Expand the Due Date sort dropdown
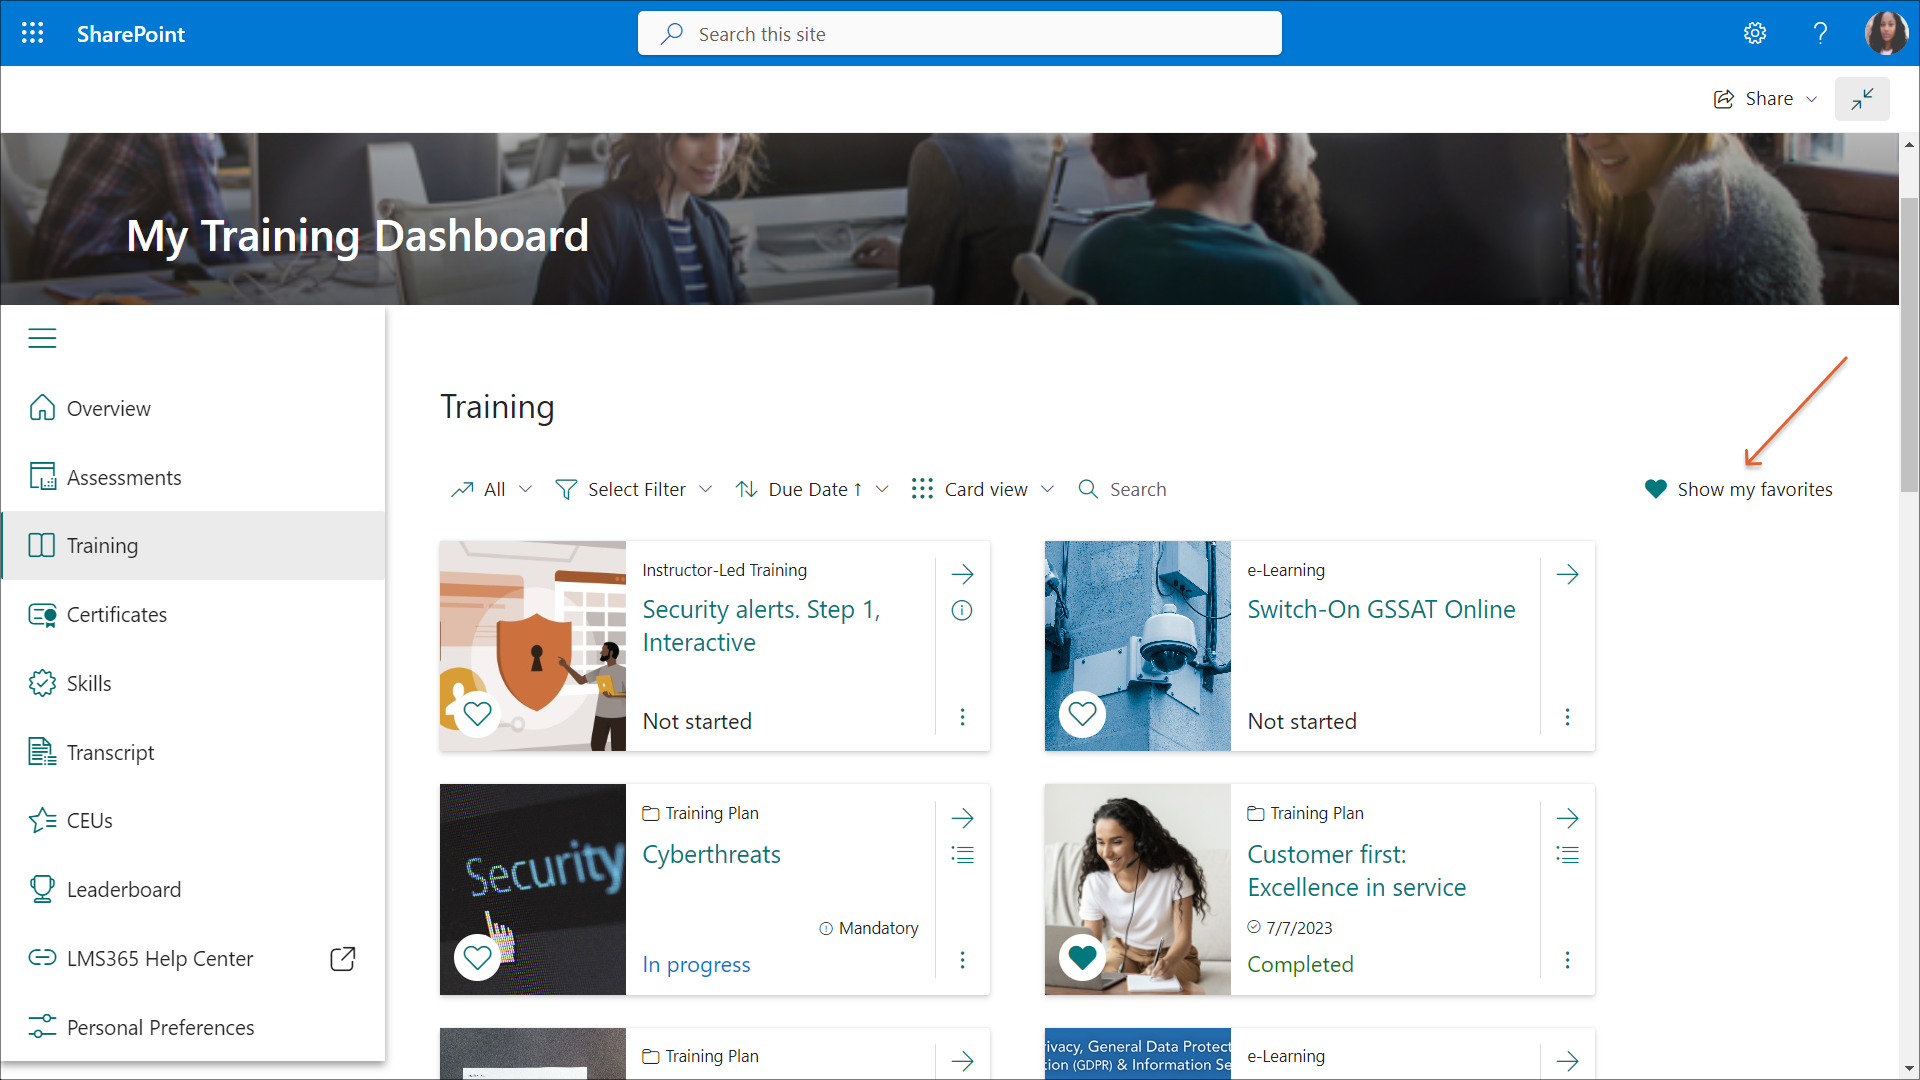This screenshot has width=1920, height=1080. point(812,489)
